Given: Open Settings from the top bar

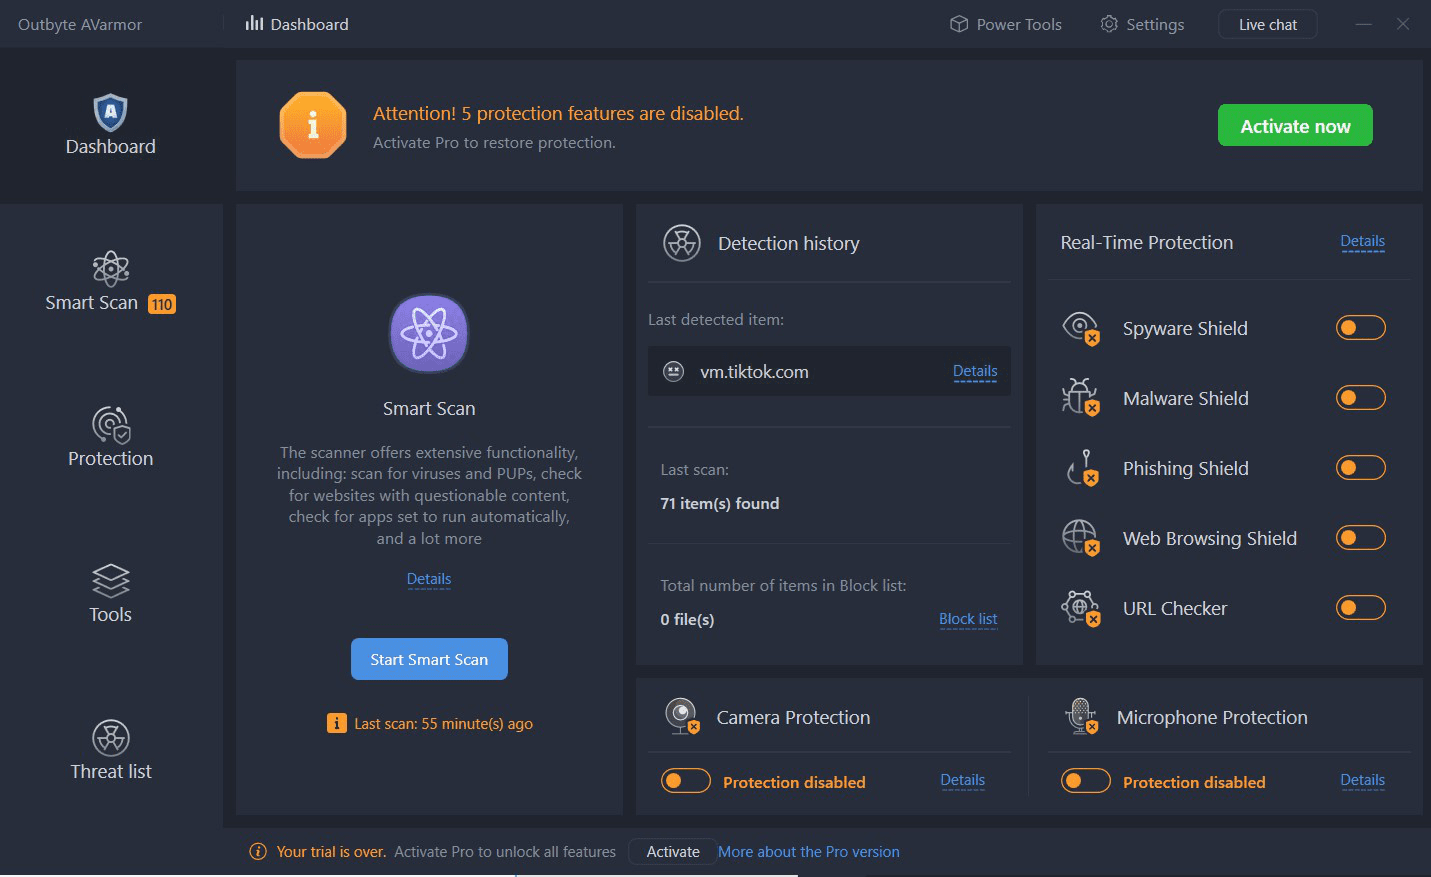Looking at the screenshot, I should click(1142, 24).
